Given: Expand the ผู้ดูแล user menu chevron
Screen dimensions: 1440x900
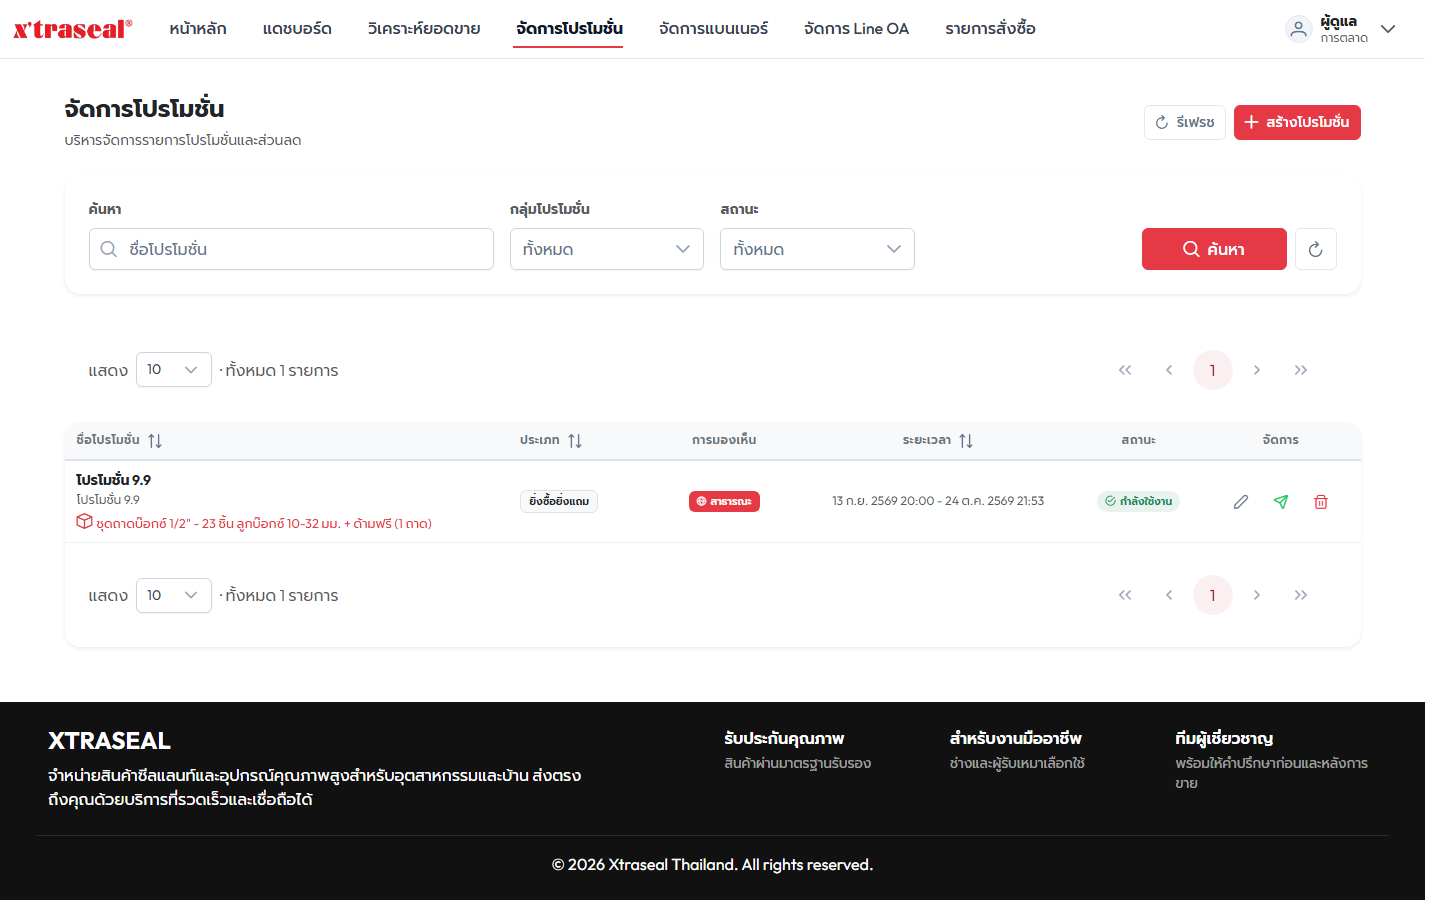Looking at the screenshot, I should click(x=1388, y=29).
